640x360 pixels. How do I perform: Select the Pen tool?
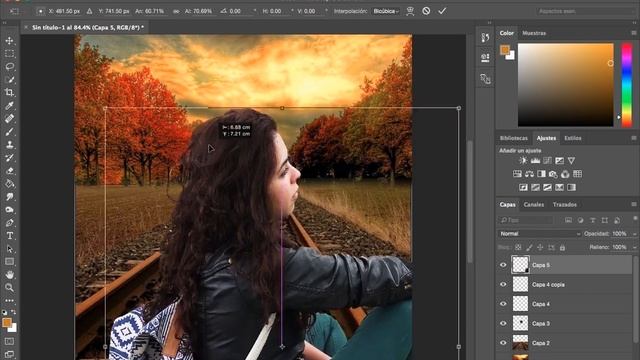click(x=9, y=223)
